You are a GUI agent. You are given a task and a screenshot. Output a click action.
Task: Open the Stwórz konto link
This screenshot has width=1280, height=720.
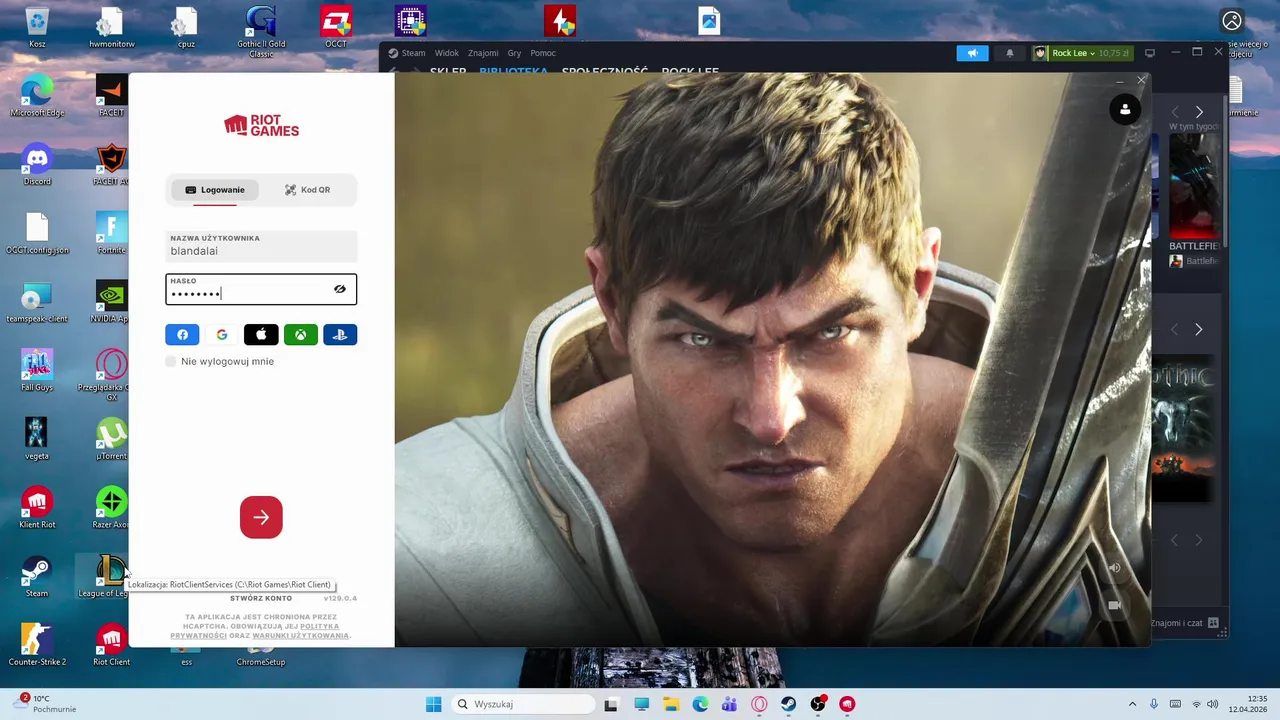pos(261,598)
